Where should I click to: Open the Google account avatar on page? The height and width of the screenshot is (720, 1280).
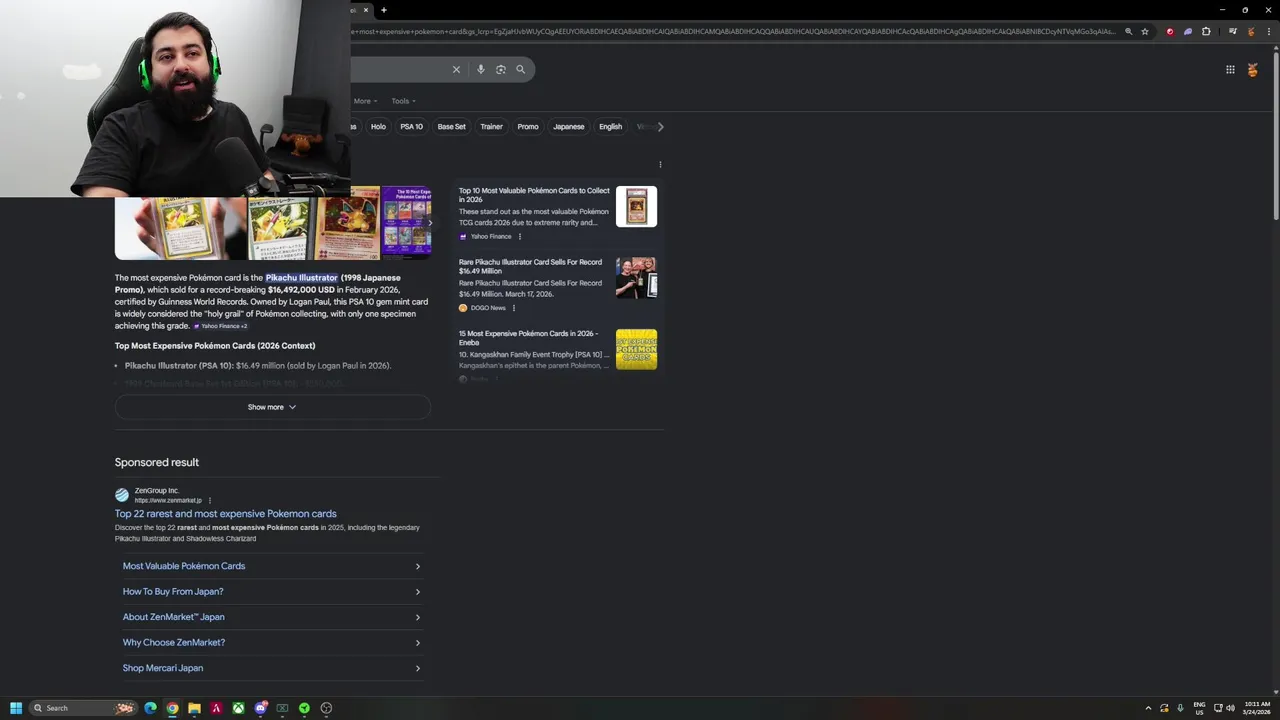coord(1252,69)
